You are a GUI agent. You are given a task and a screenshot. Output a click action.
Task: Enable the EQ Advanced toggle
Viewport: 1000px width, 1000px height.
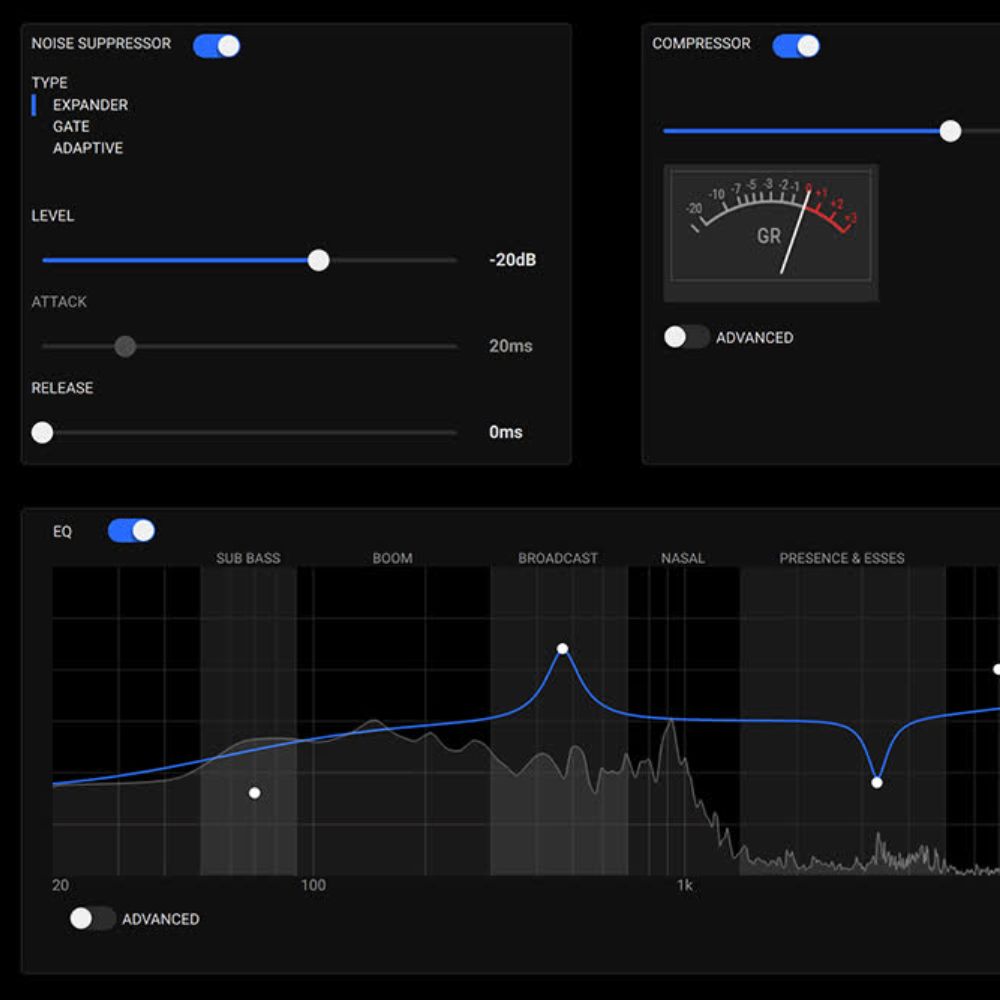[92, 918]
